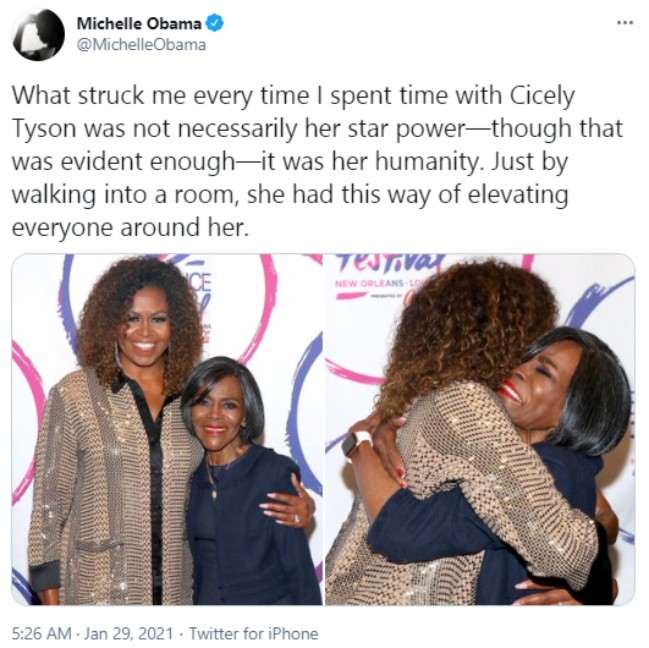Click the sparkly jacket in left photo
649x648 pixels.
coord(112,488)
